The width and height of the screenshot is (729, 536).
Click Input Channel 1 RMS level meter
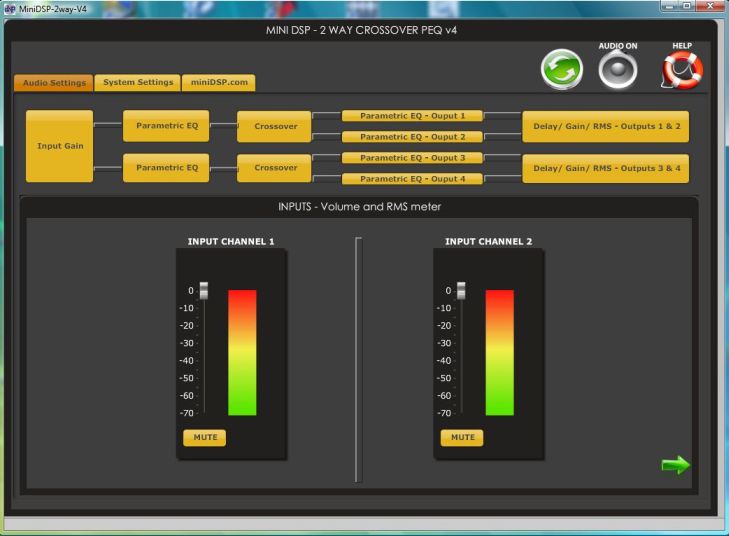[242, 352]
